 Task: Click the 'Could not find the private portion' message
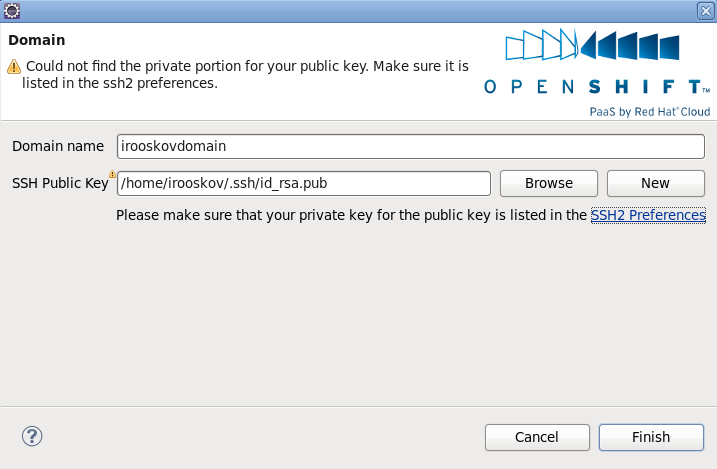(x=245, y=75)
